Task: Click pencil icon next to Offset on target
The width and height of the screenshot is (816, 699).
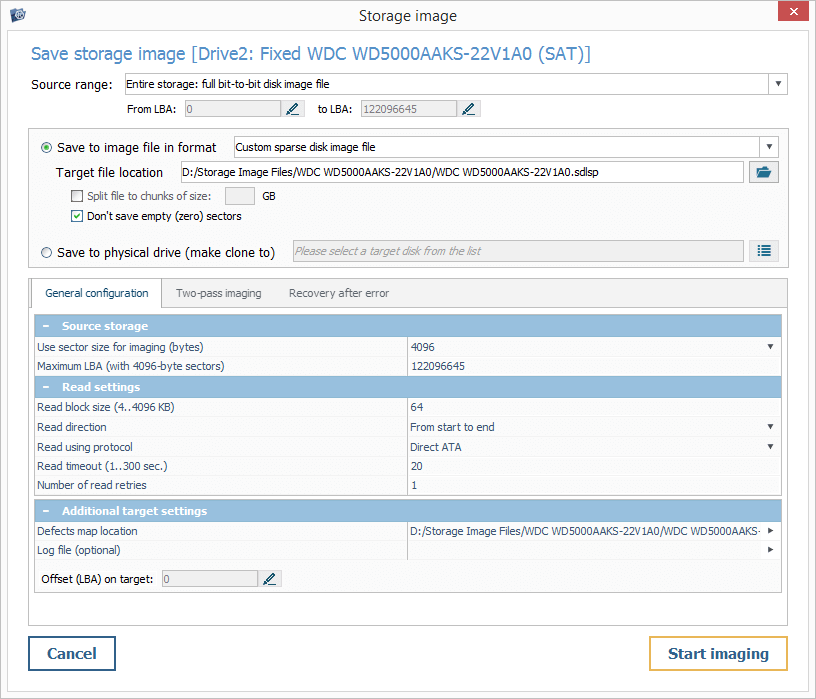Action: [270, 579]
